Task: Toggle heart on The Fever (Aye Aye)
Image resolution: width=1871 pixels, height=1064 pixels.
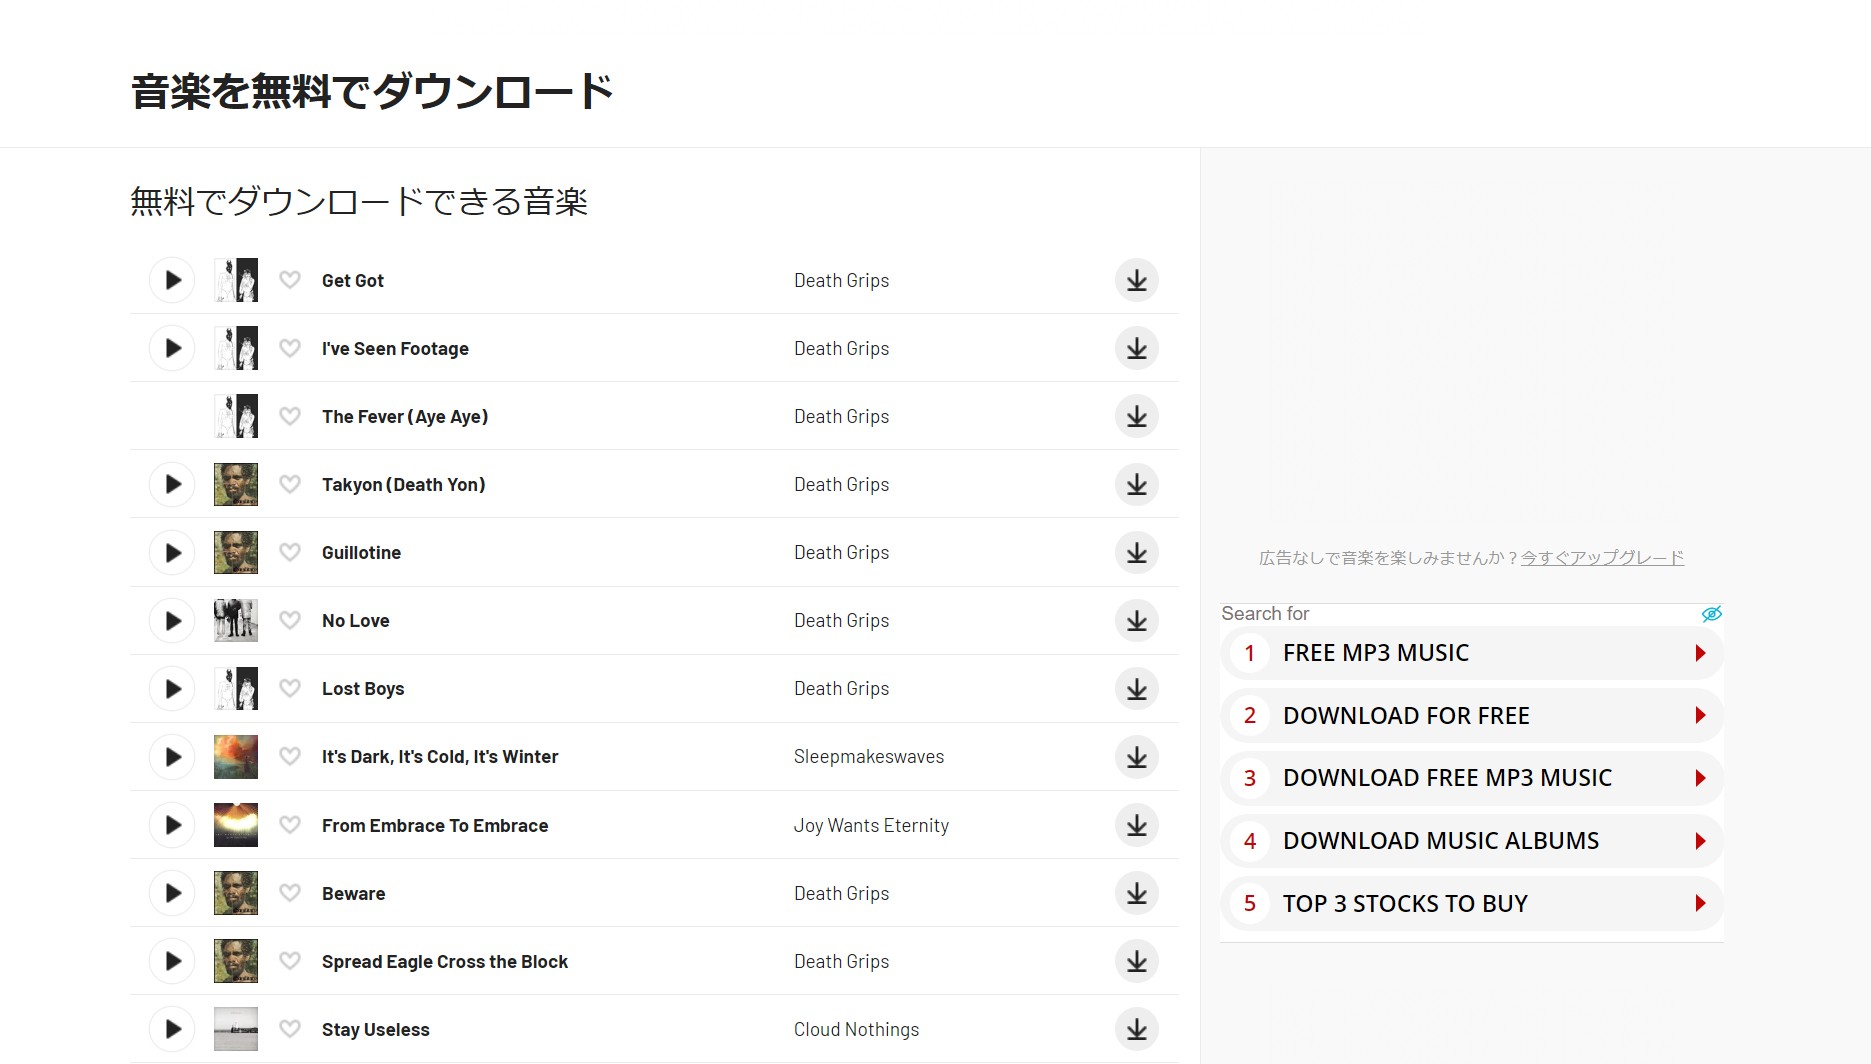Action: click(x=290, y=416)
